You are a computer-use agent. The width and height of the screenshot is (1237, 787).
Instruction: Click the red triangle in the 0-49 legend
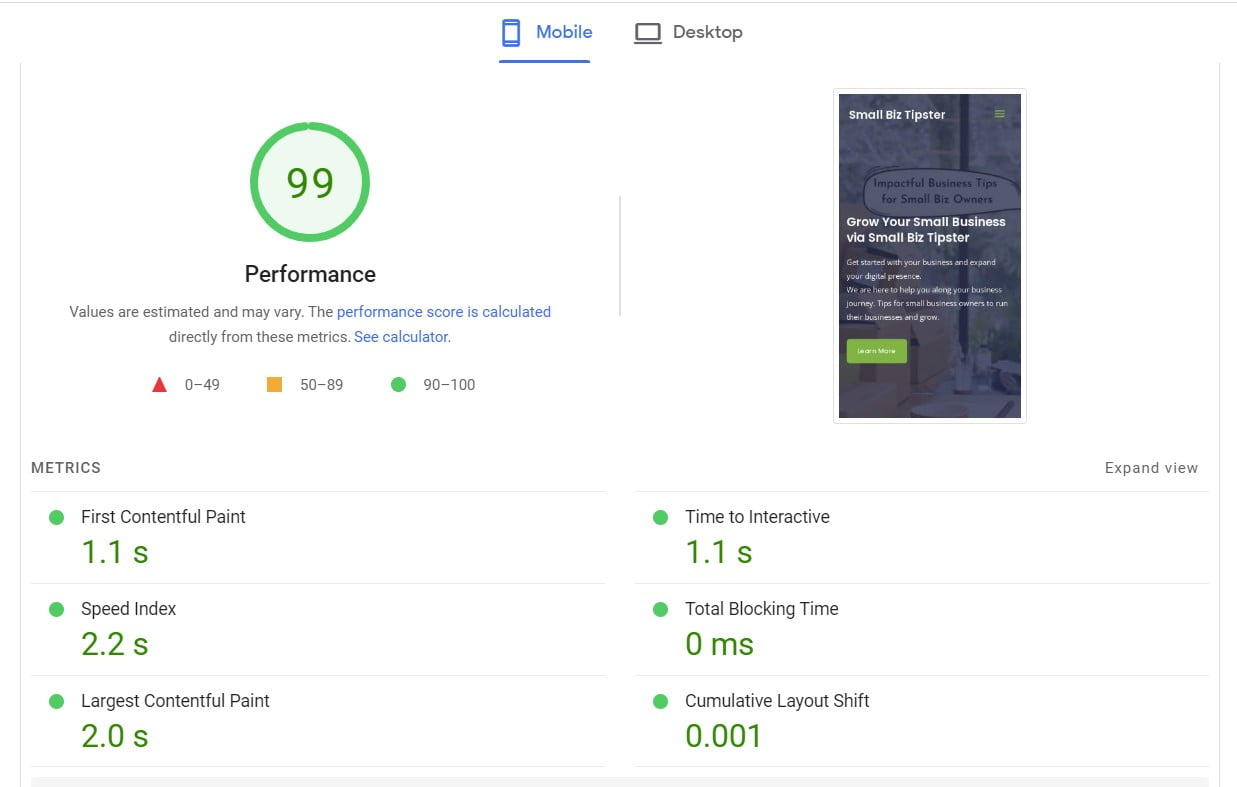(x=159, y=383)
